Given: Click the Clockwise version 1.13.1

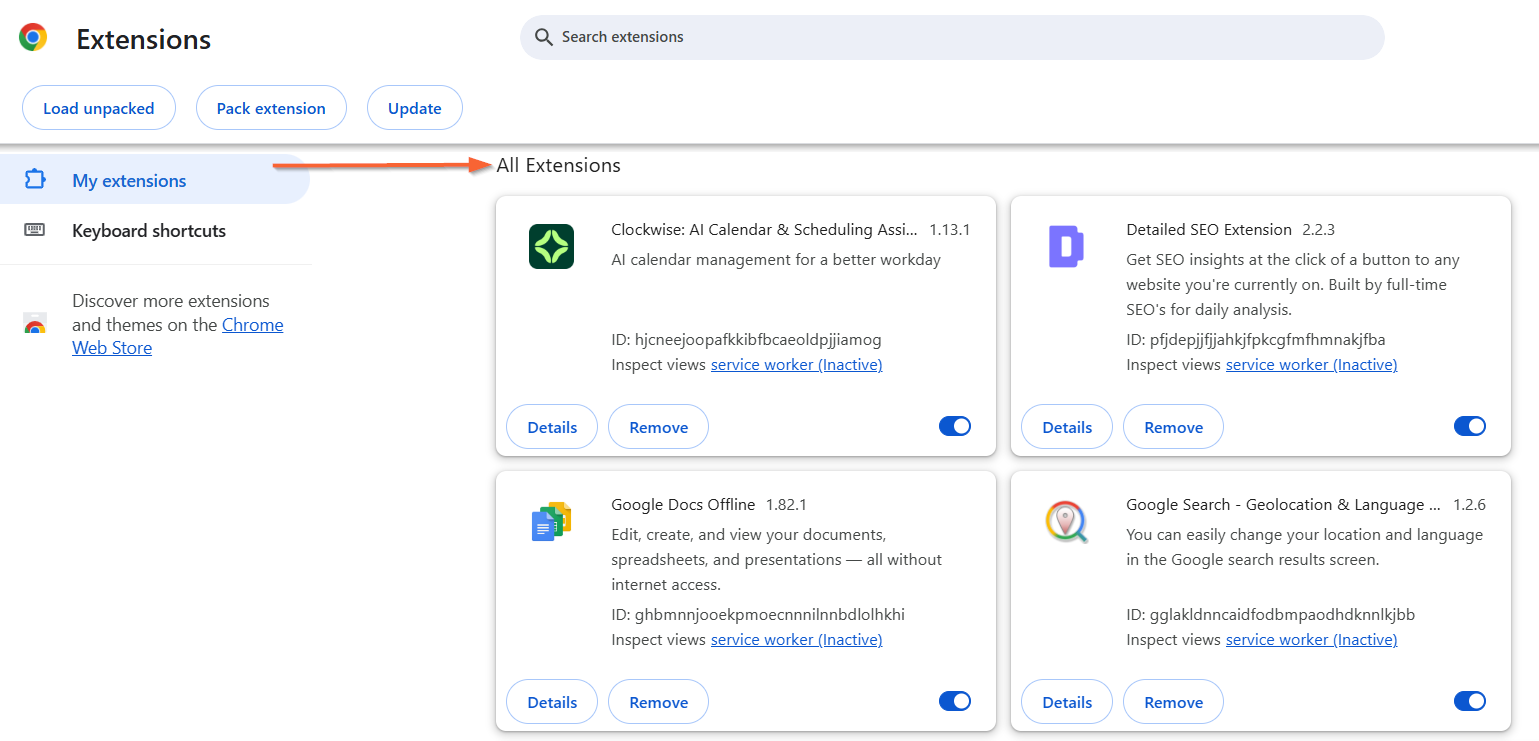Looking at the screenshot, I should coord(950,229).
